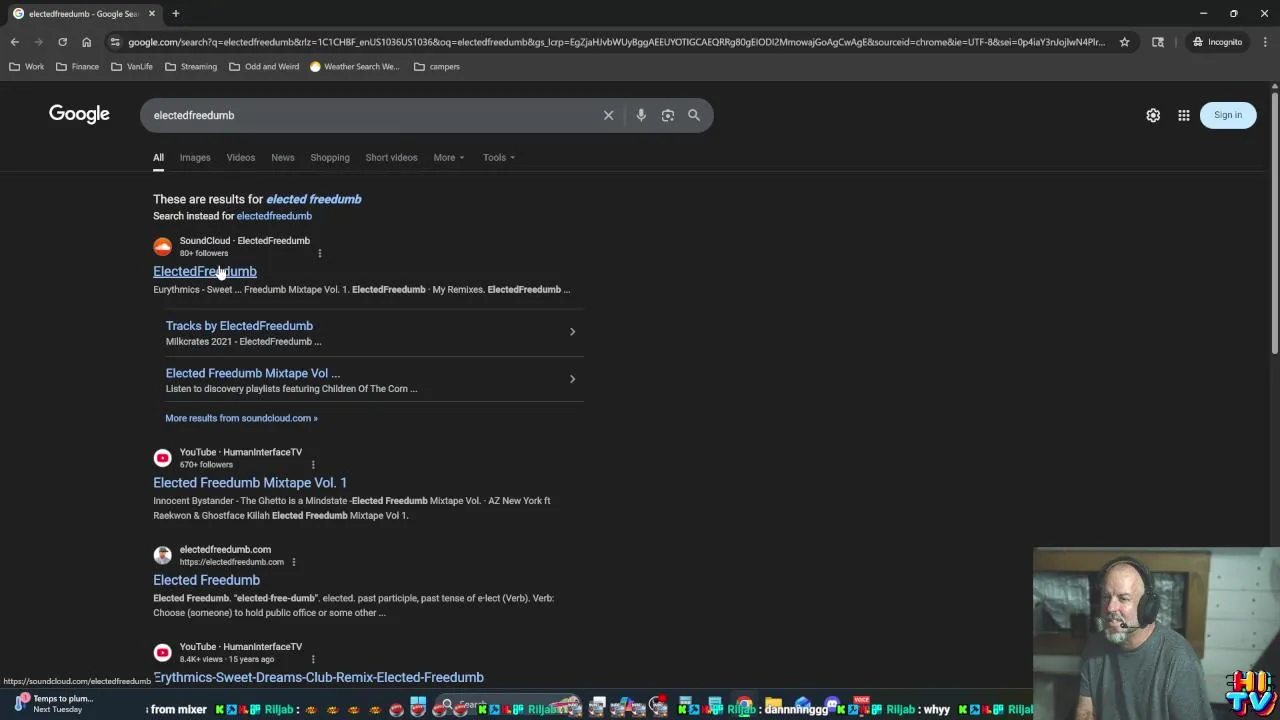This screenshot has height=720, width=1280.
Task: Start voice search with the microphone icon
Action: pos(641,115)
